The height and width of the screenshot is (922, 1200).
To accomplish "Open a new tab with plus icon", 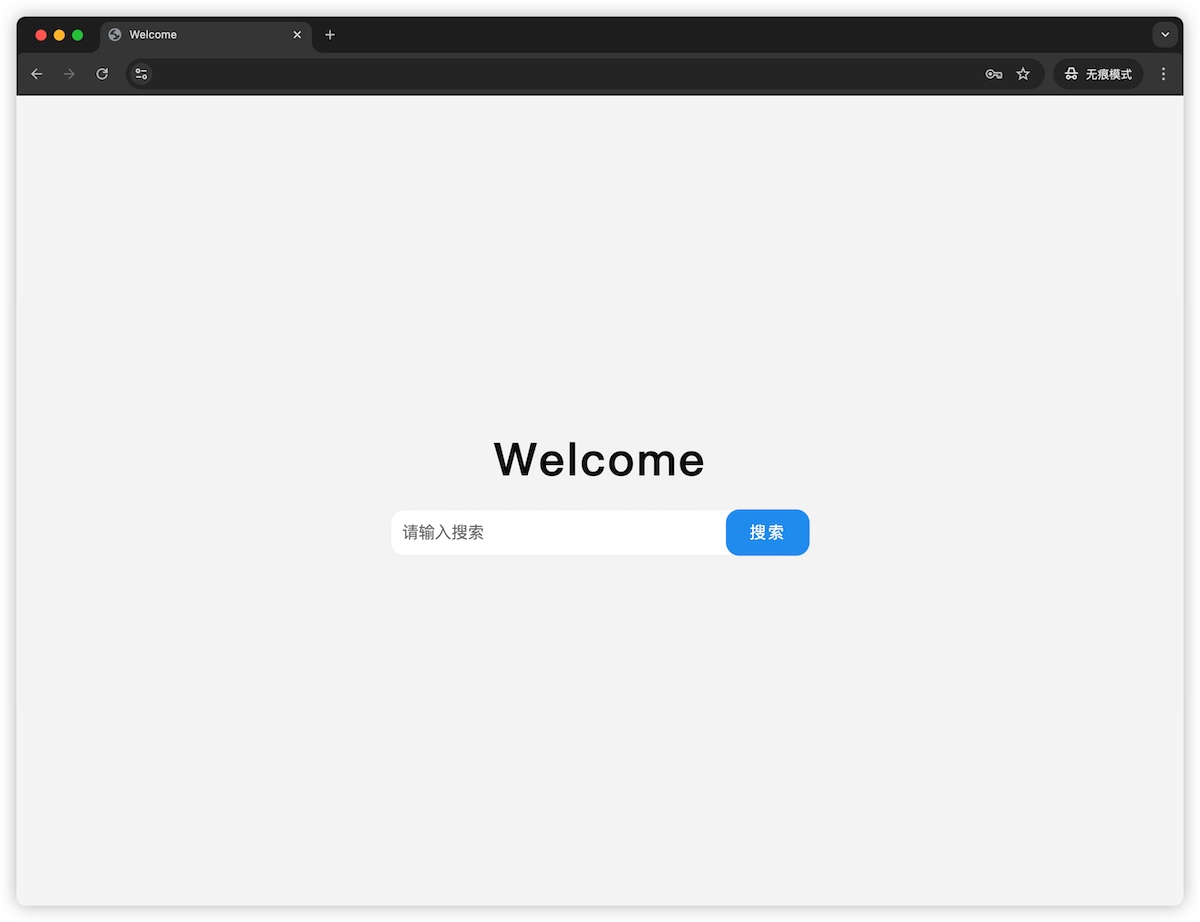I will 330,35.
